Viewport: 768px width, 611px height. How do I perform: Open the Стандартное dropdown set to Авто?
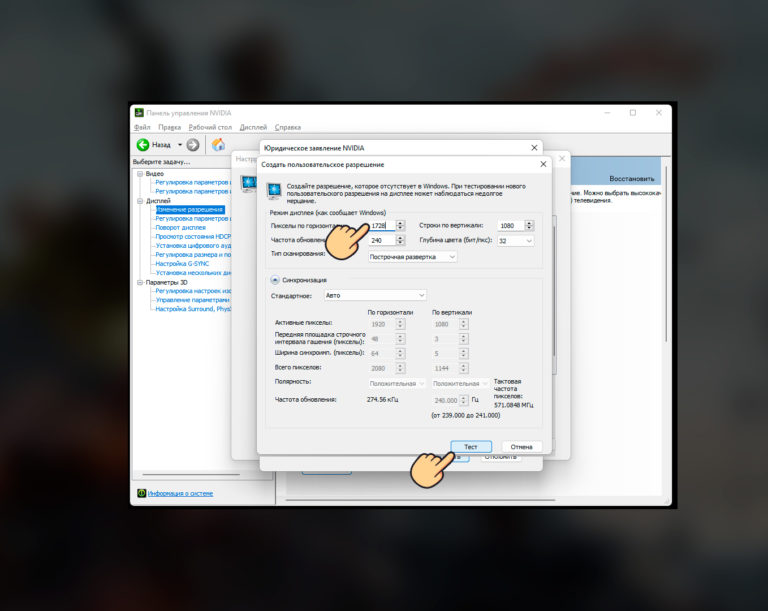[375, 295]
